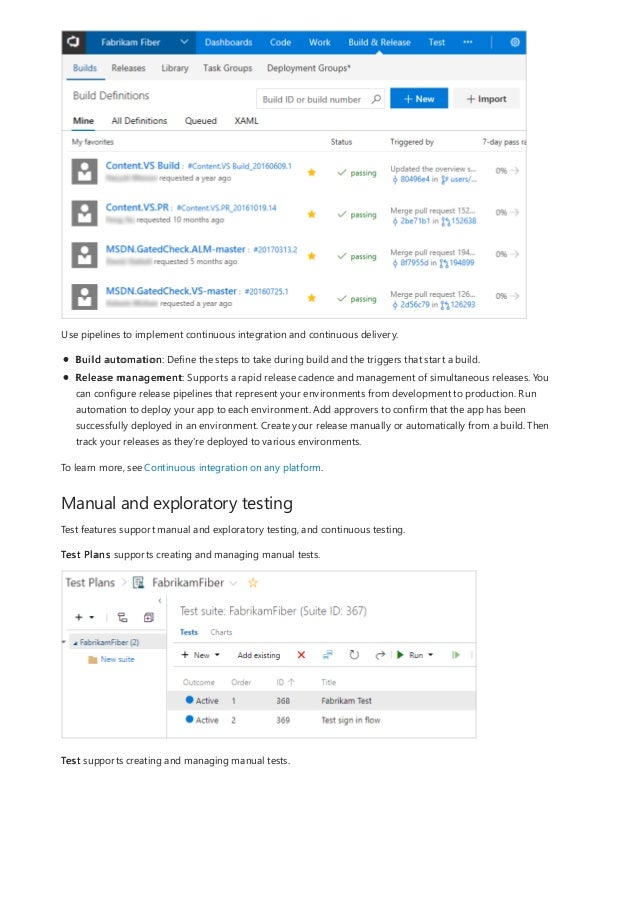Open pull request 126293 link
The width and height of the screenshot is (638, 903).
(x=458, y=305)
